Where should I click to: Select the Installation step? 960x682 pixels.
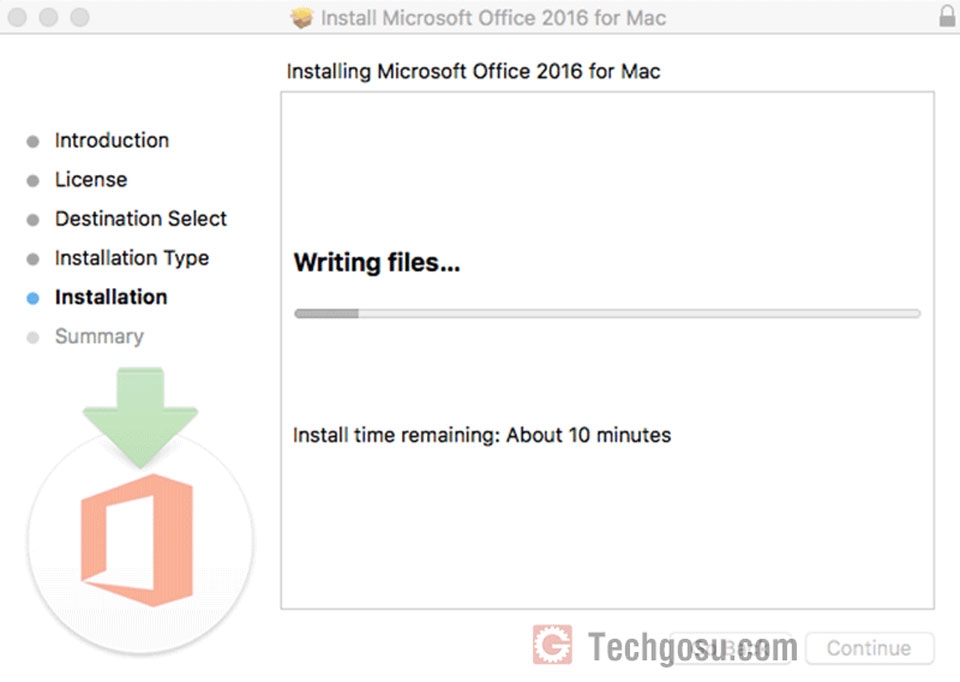coord(111,297)
